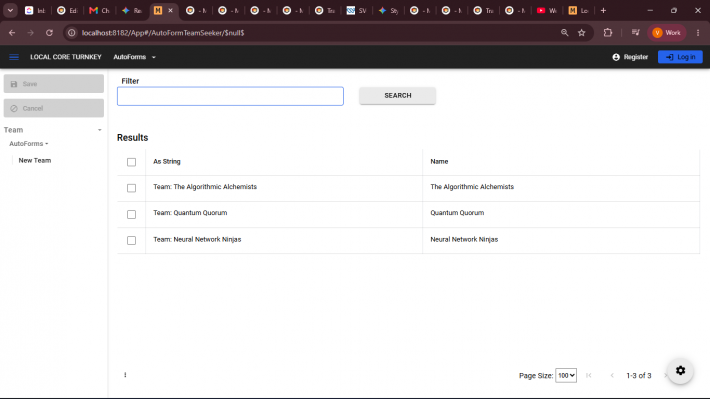Open a new browser tab

(603, 10)
